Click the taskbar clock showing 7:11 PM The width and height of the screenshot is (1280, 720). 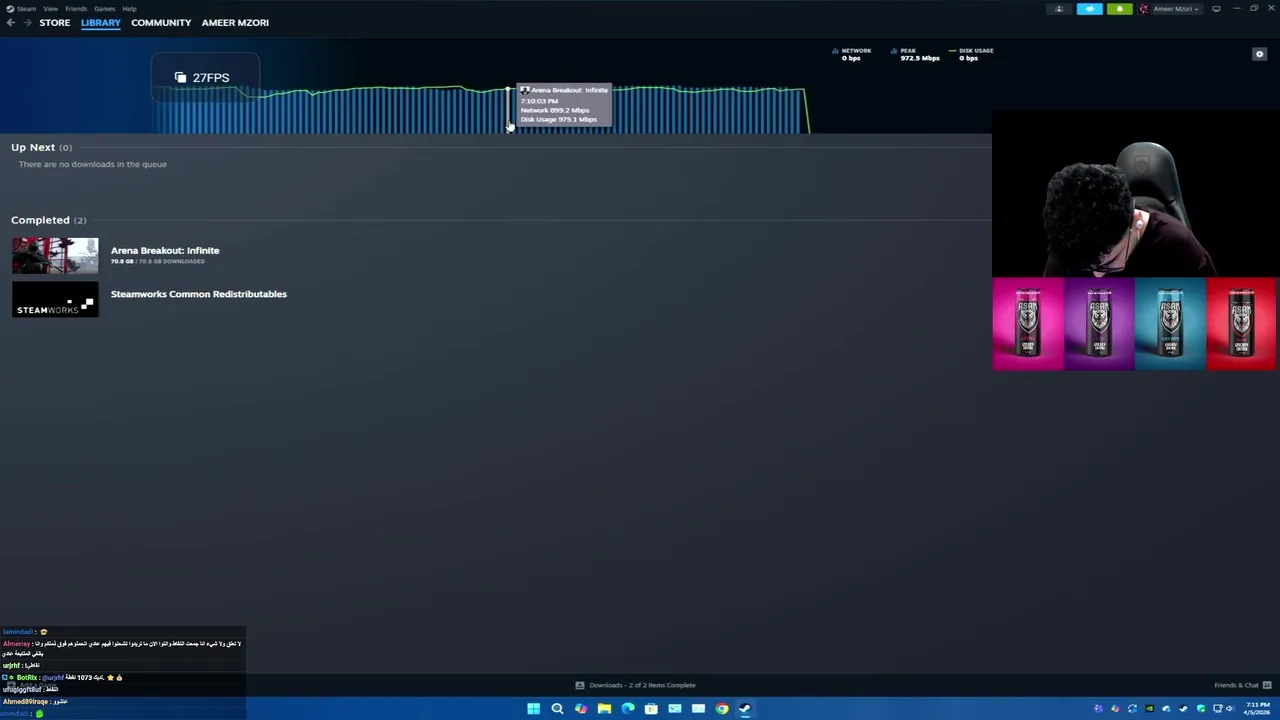click(1257, 708)
